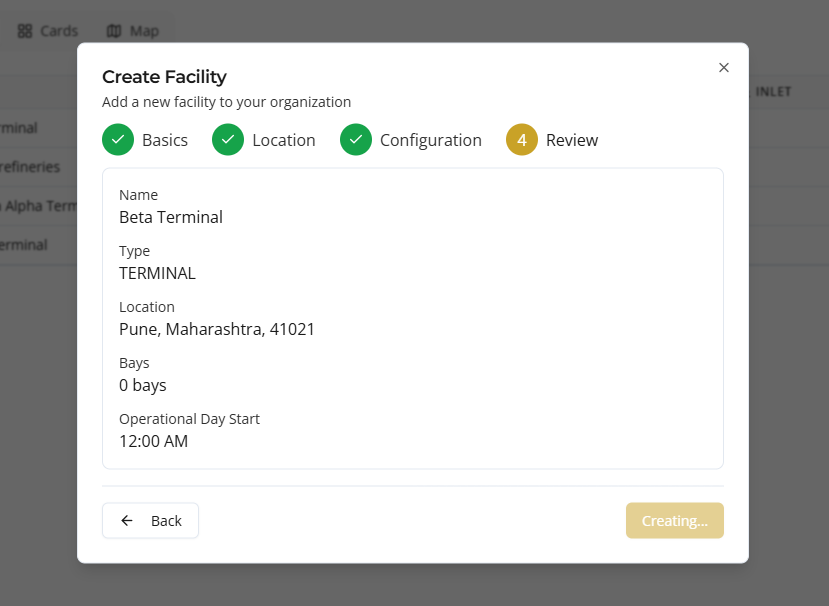829x606 pixels.
Task: Click the Operational Day Start label
Action: pyautogui.click(x=189, y=419)
